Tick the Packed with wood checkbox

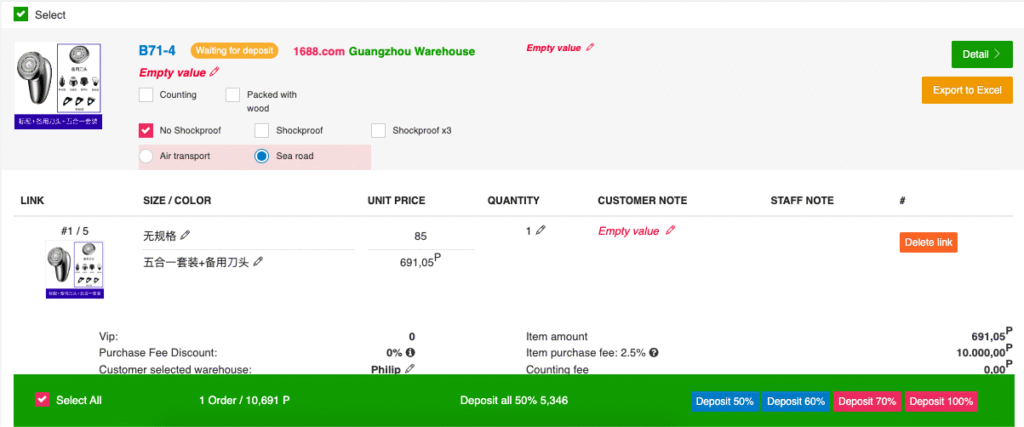point(232,95)
